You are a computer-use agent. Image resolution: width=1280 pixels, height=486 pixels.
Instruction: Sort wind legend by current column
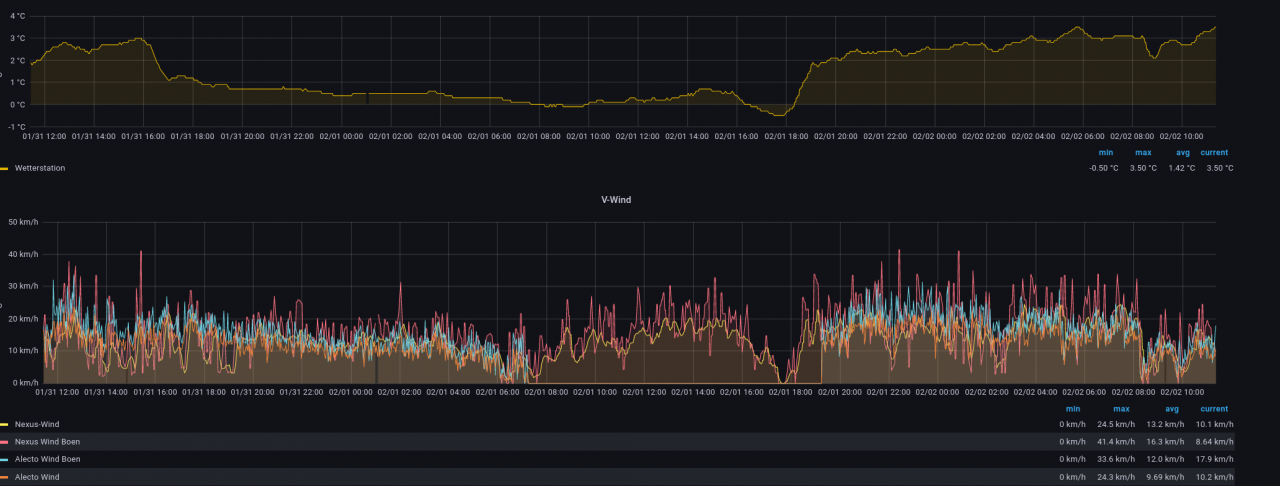tap(1214, 408)
